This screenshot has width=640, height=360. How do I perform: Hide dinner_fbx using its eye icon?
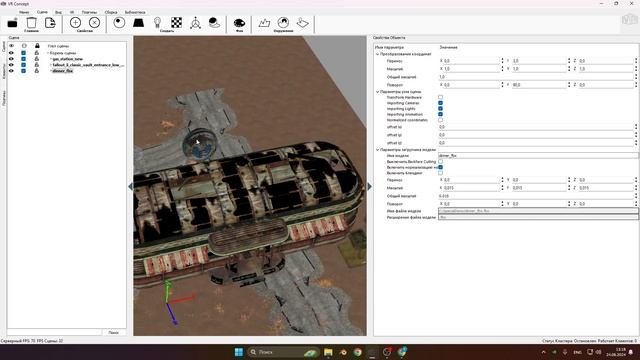point(11,71)
